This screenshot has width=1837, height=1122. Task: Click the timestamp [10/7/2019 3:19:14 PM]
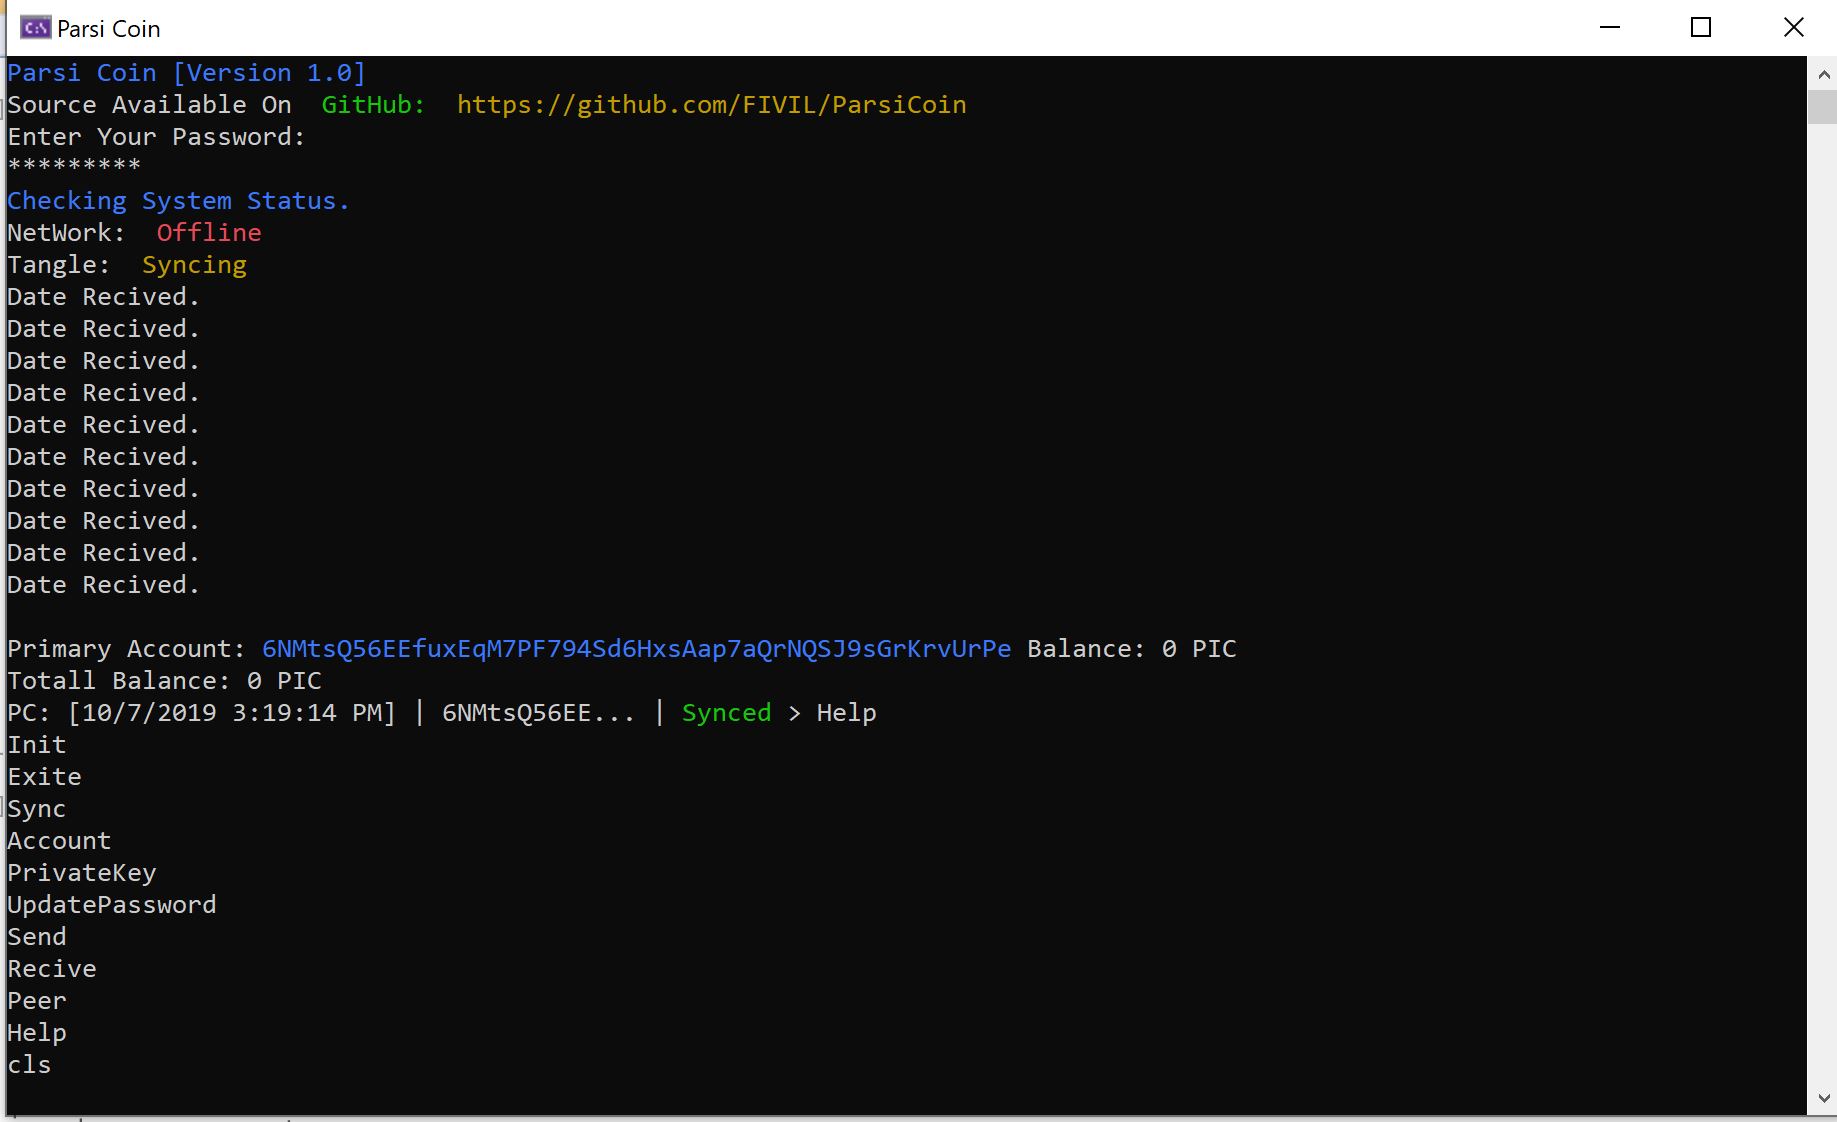(x=232, y=713)
